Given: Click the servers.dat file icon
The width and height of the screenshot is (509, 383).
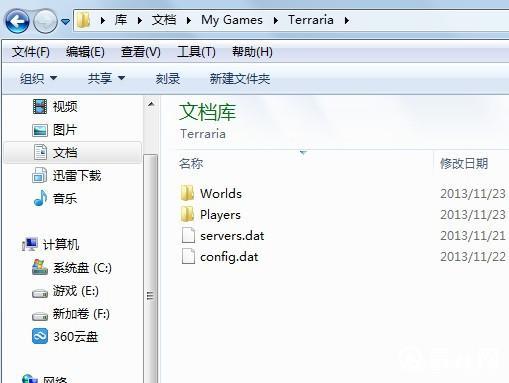Looking at the screenshot, I should [x=188, y=235].
